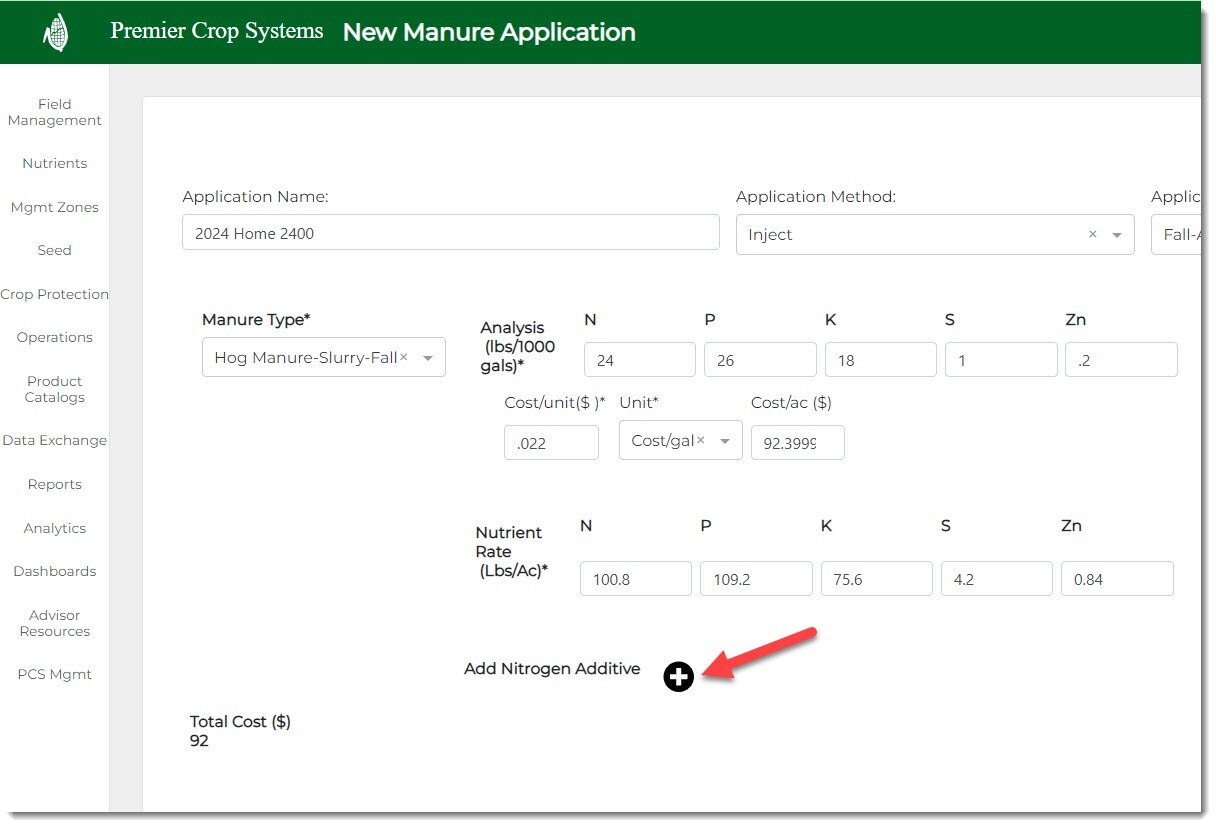Image resolution: width=1216 pixels, height=827 pixels.
Task: Select Crop Protection in the sidebar
Action: pyautogui.click(x=55, y=294)
